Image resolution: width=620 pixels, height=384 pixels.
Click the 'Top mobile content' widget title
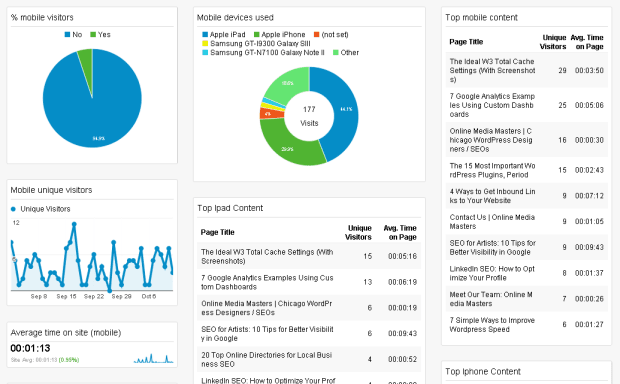point(481,17)
